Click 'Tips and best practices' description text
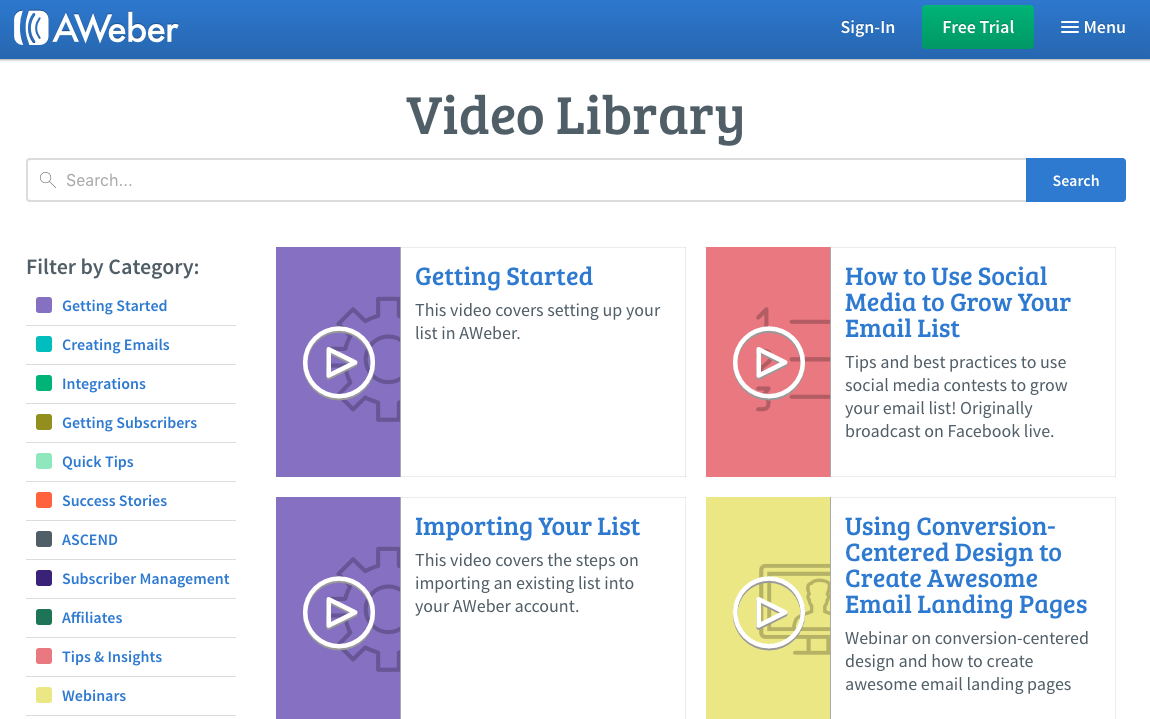The image size is (1150, 719). [956, 397]
